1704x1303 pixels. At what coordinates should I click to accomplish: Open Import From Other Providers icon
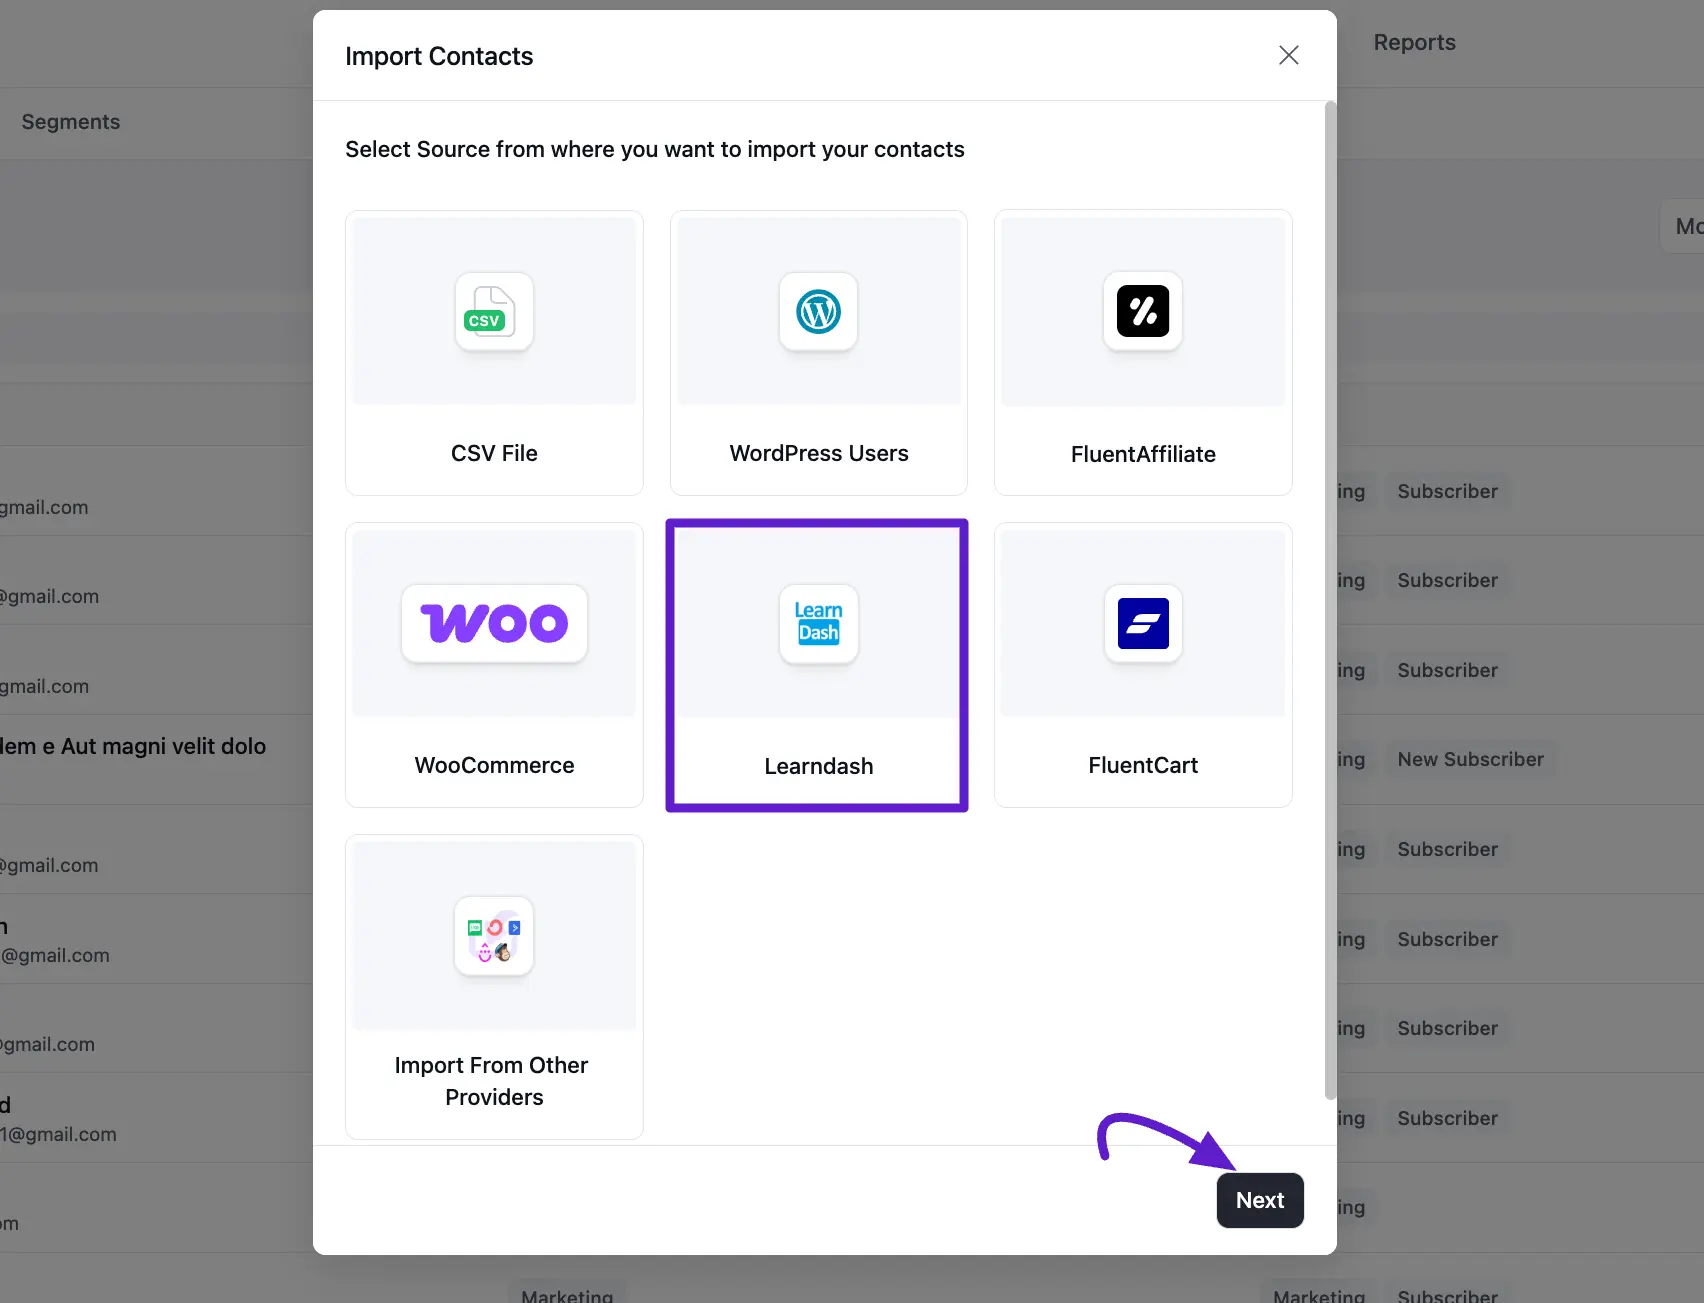(494, 936)
